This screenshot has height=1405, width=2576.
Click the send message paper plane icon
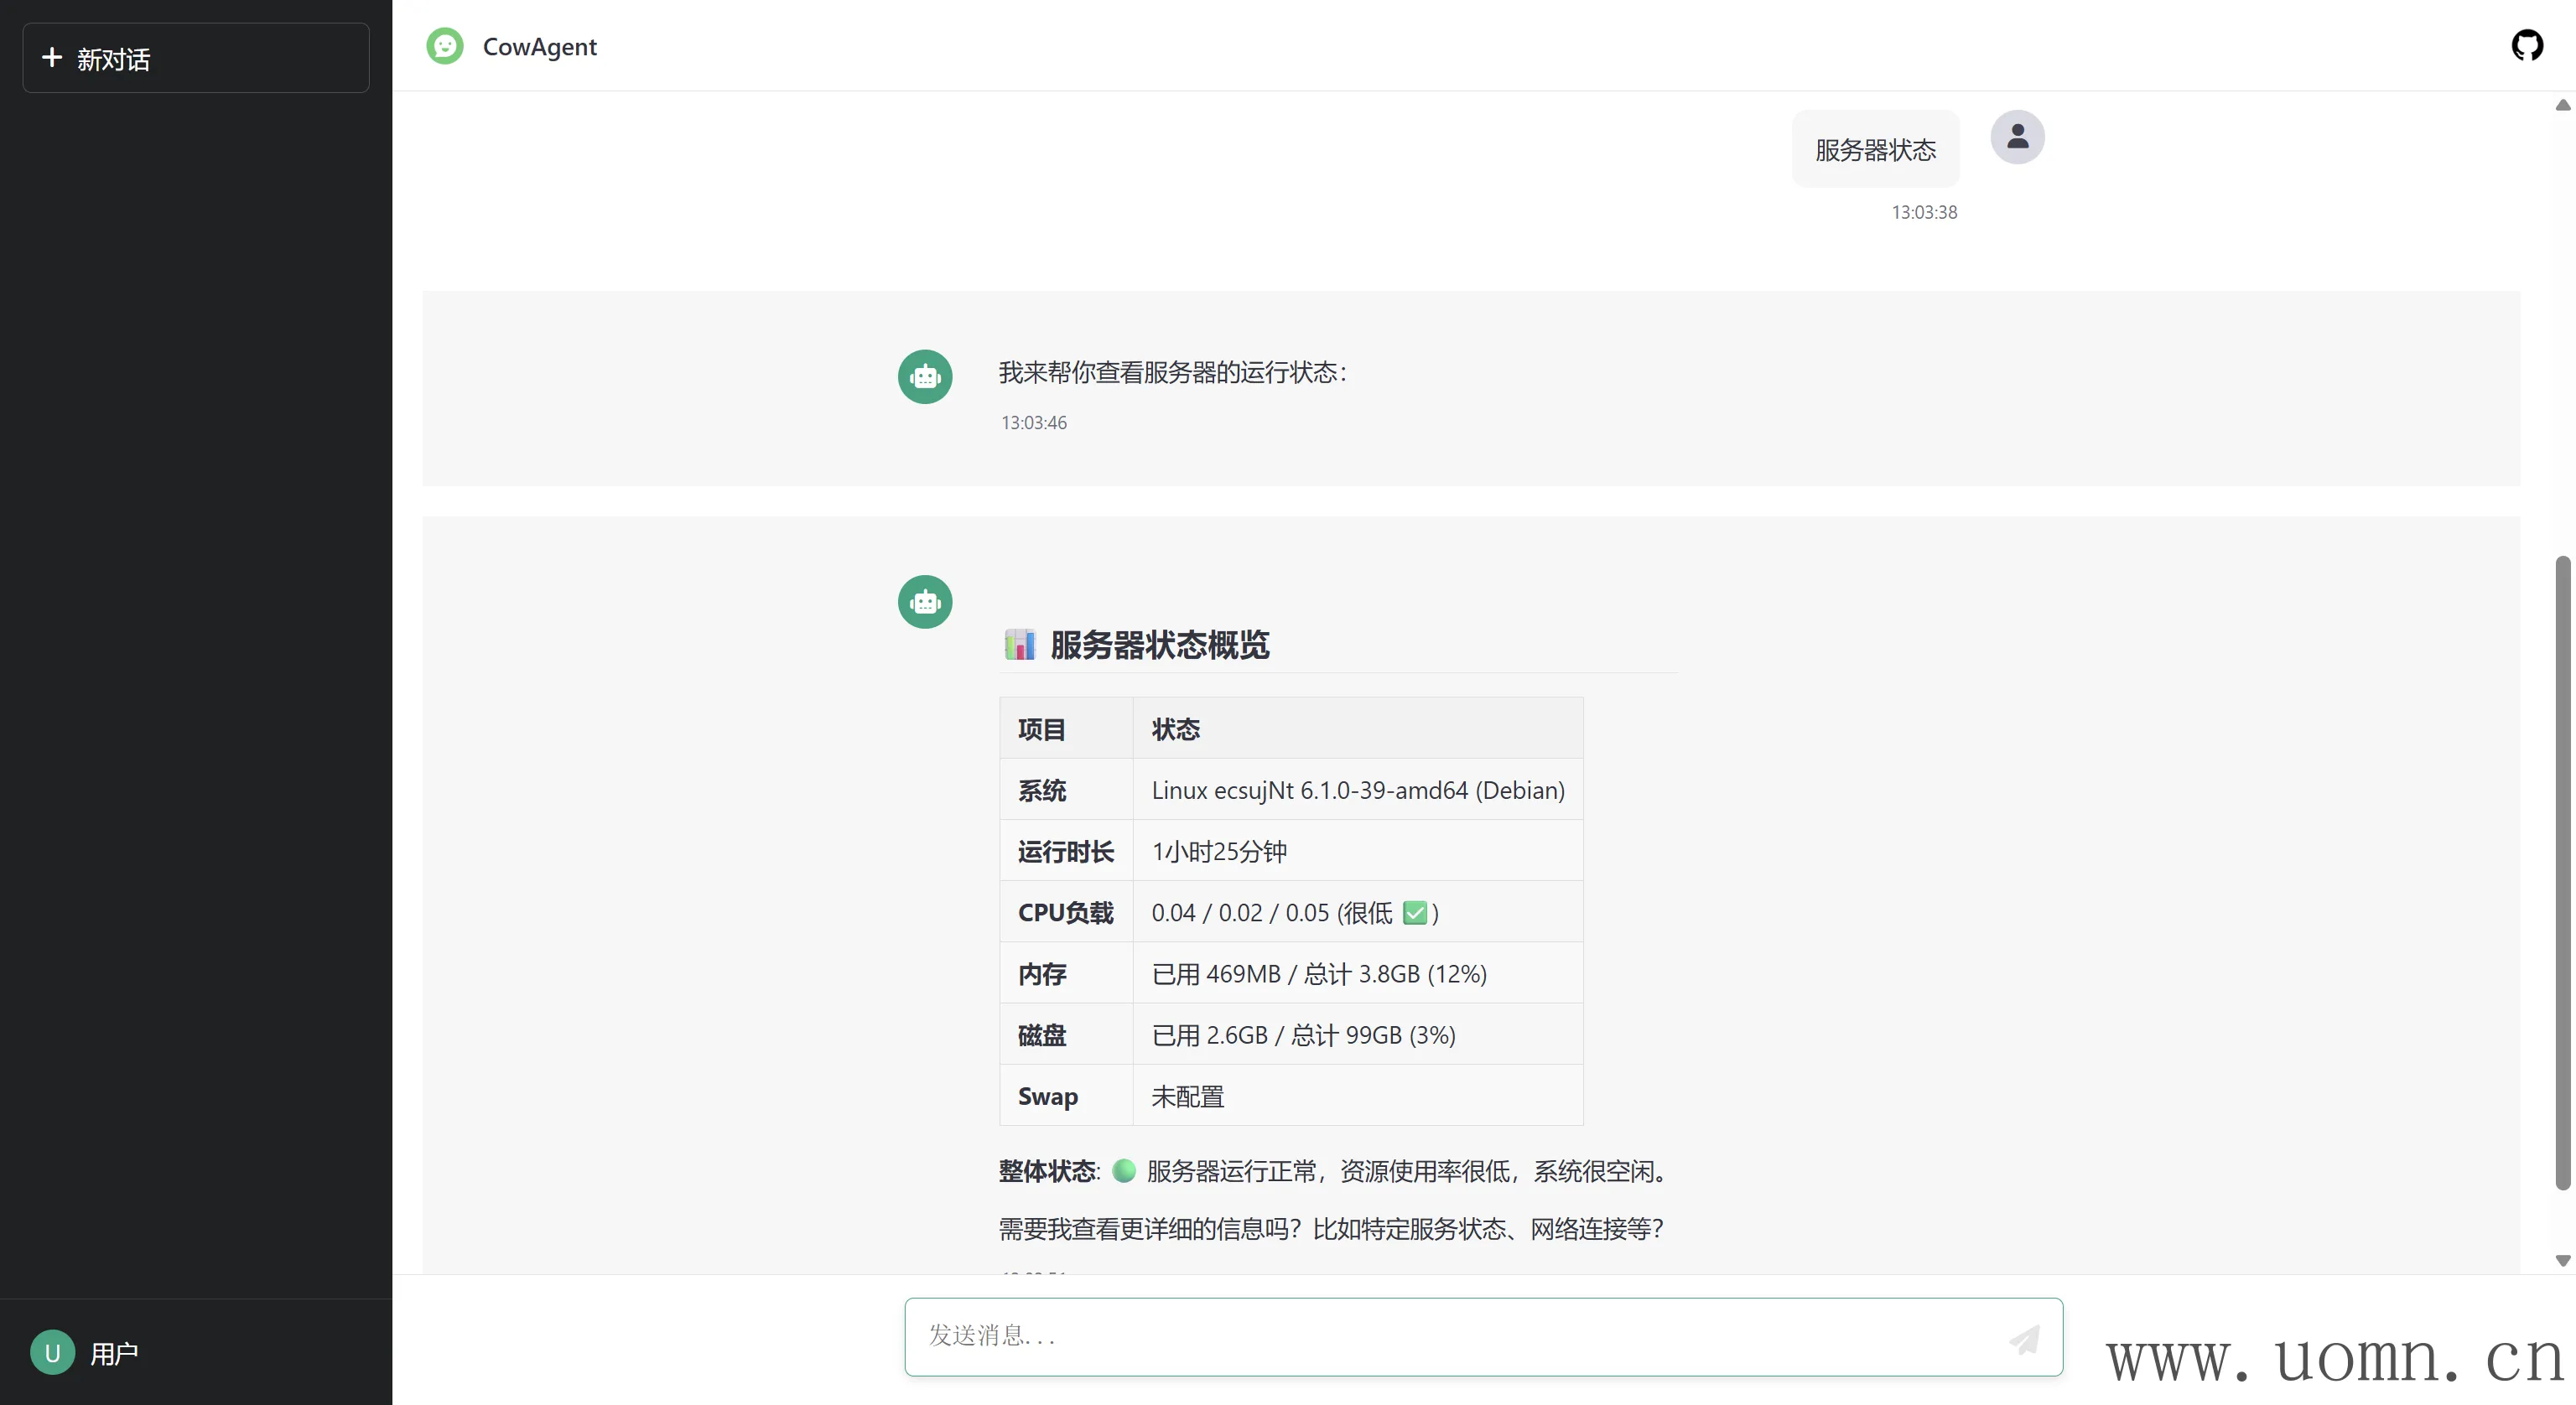pyautogui.click(x=2024, y=1339)
